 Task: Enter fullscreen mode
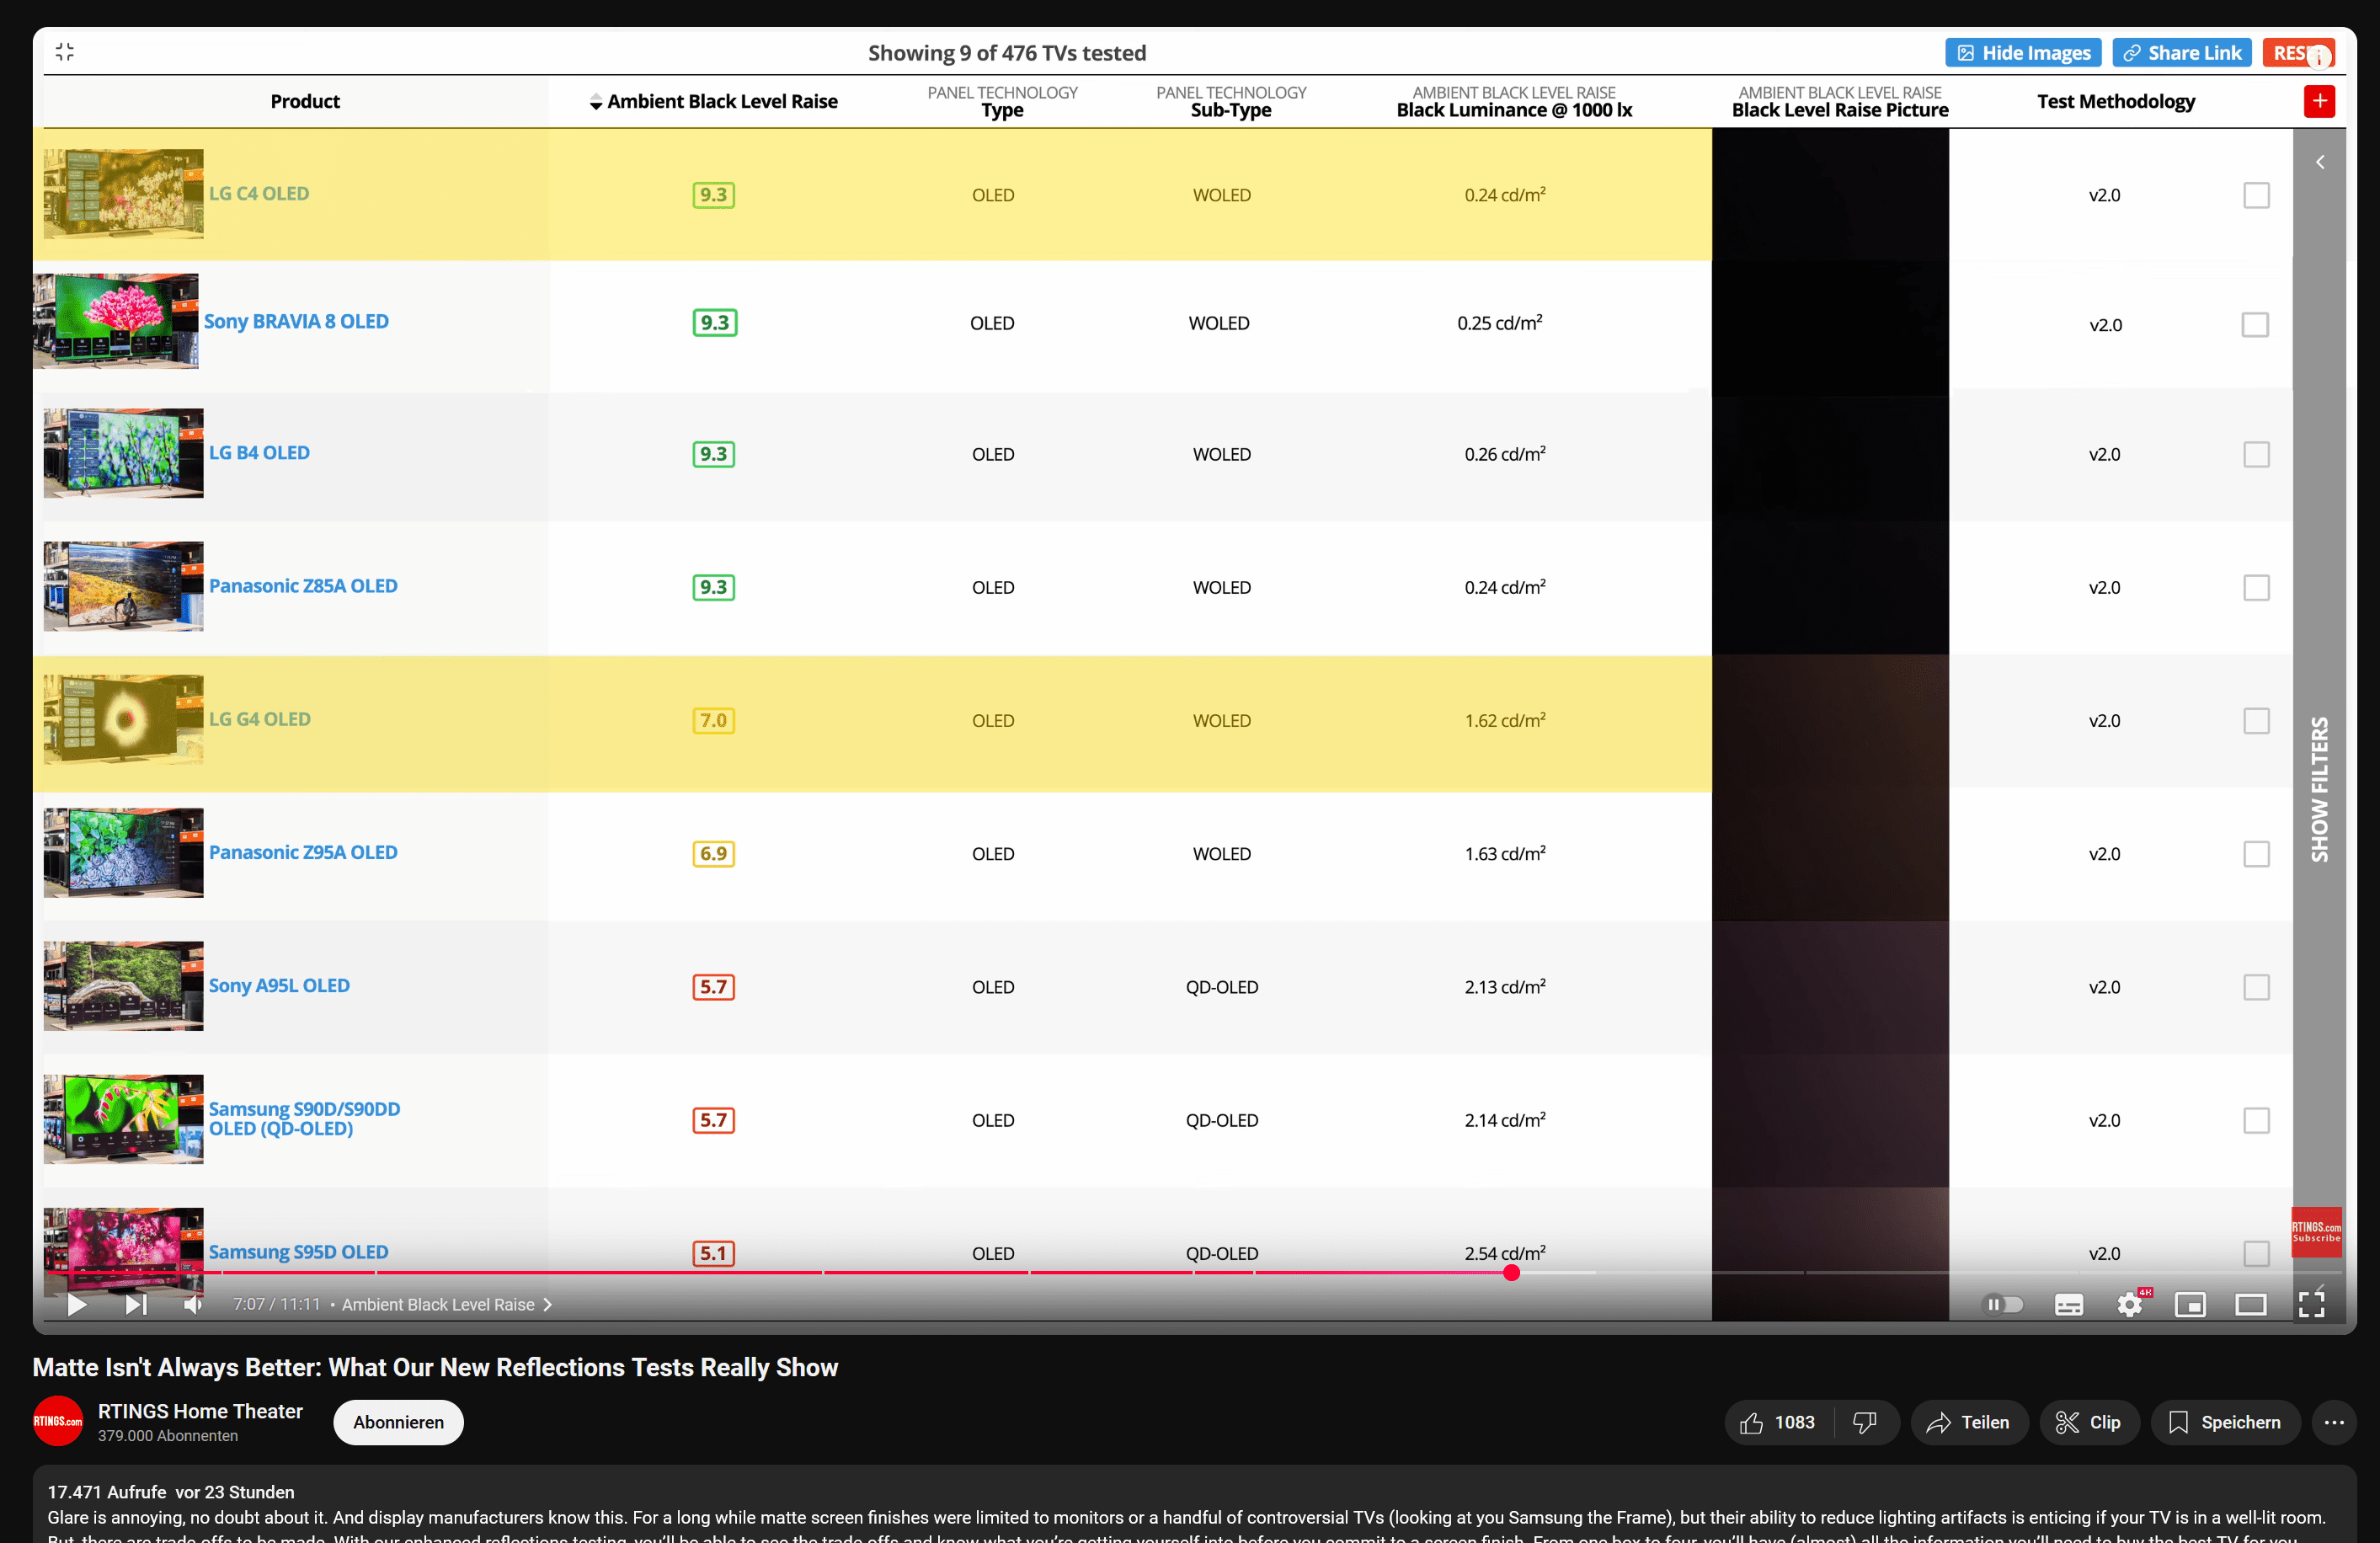(2311, 1304)
